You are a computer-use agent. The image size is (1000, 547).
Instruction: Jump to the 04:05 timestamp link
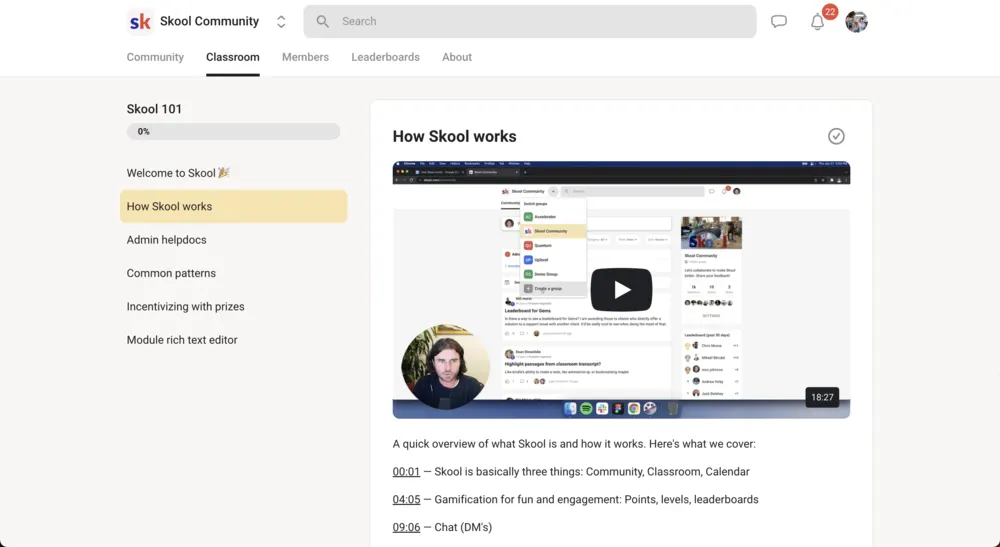406,499
